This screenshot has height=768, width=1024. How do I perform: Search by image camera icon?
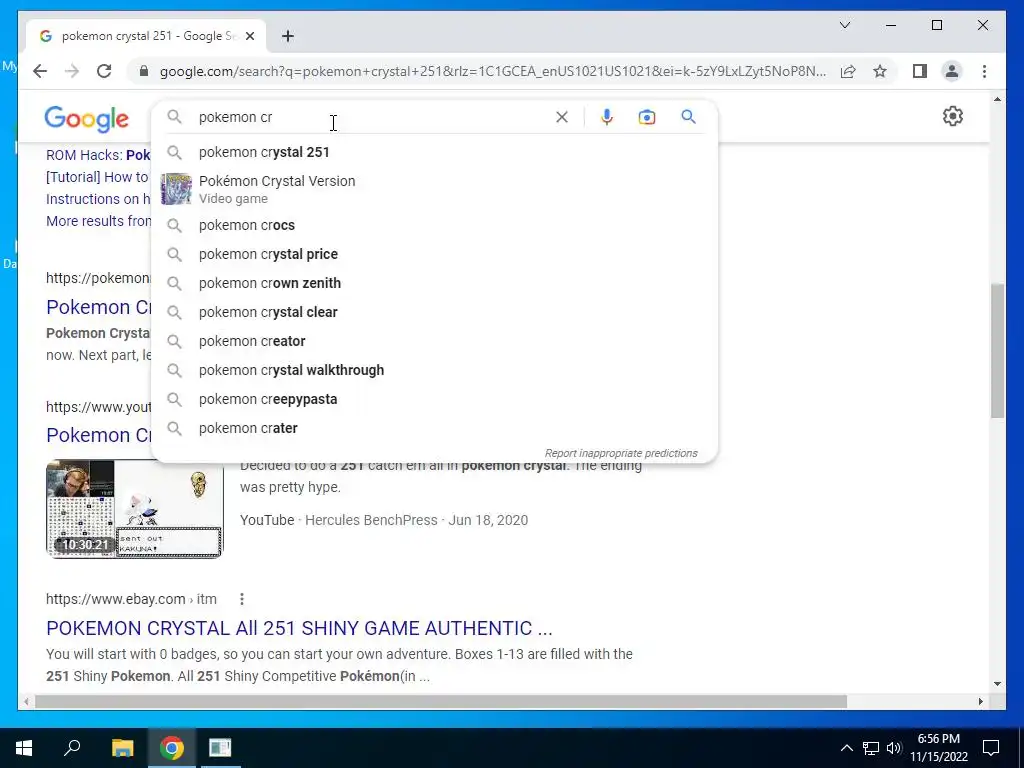click(x=647, y=117)
